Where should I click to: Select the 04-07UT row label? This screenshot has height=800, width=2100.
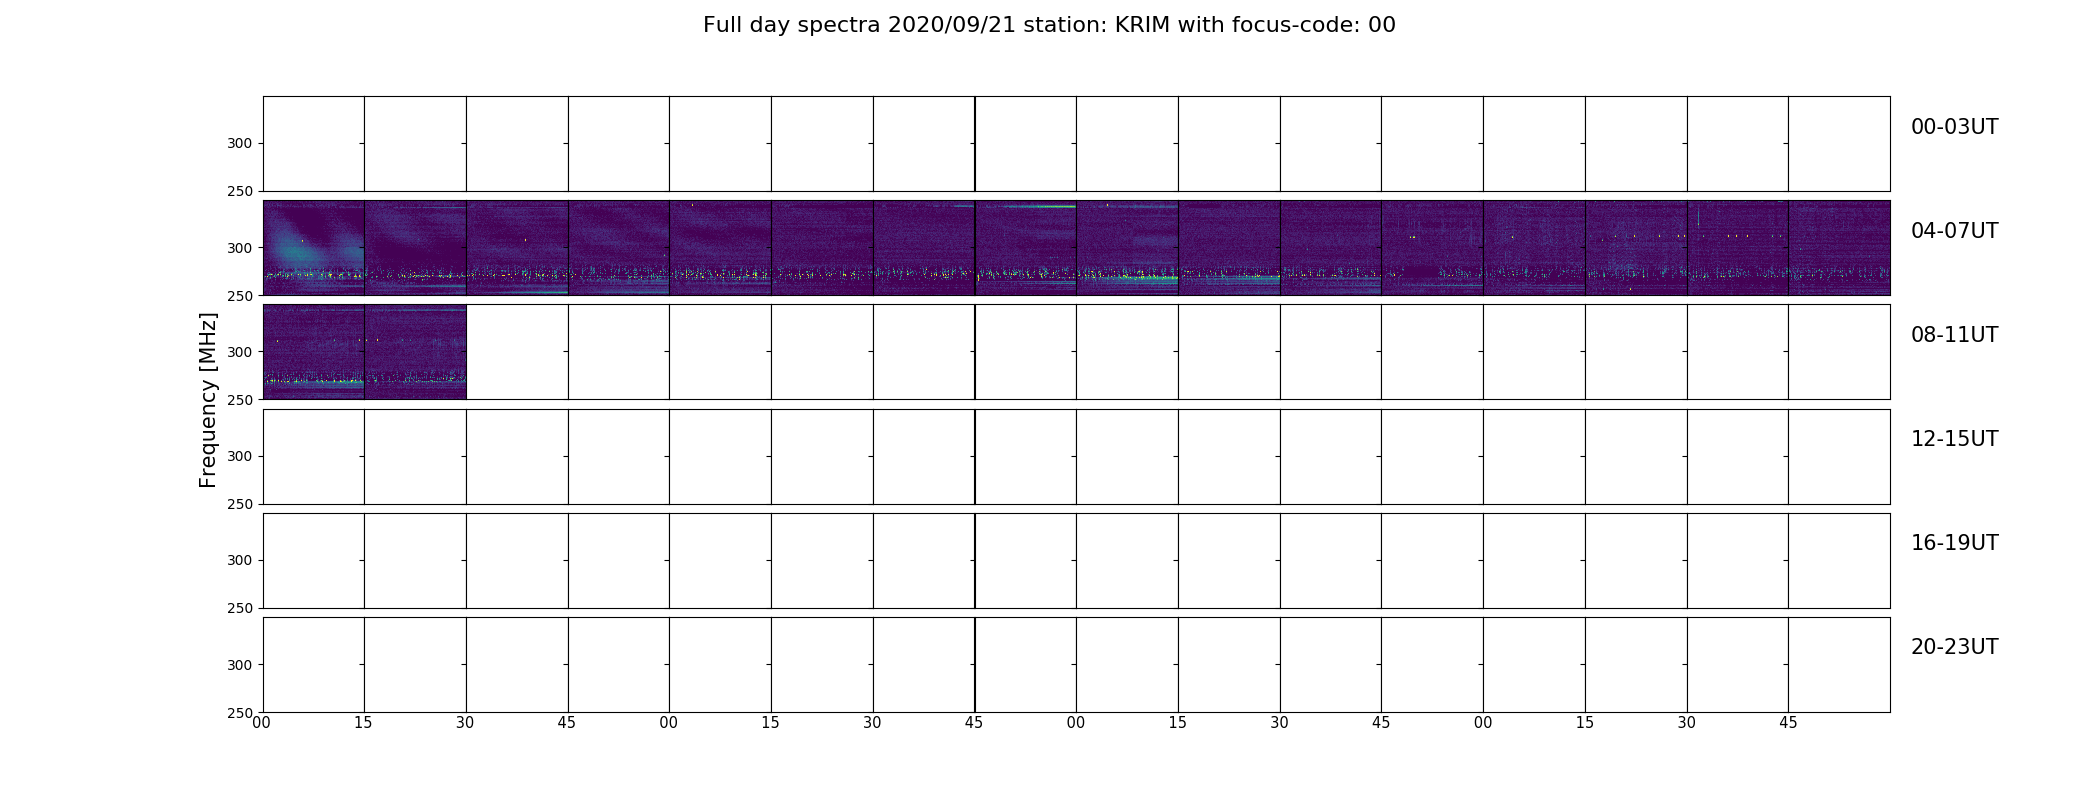[x=1954, y=231]
